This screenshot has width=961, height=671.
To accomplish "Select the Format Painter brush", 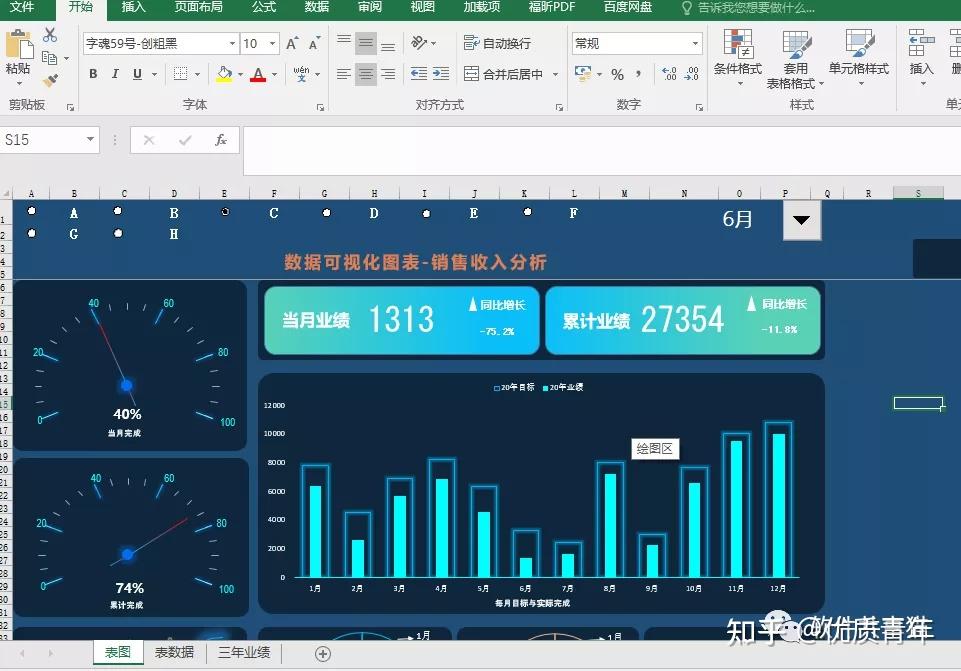I will [x=50, y=80].
